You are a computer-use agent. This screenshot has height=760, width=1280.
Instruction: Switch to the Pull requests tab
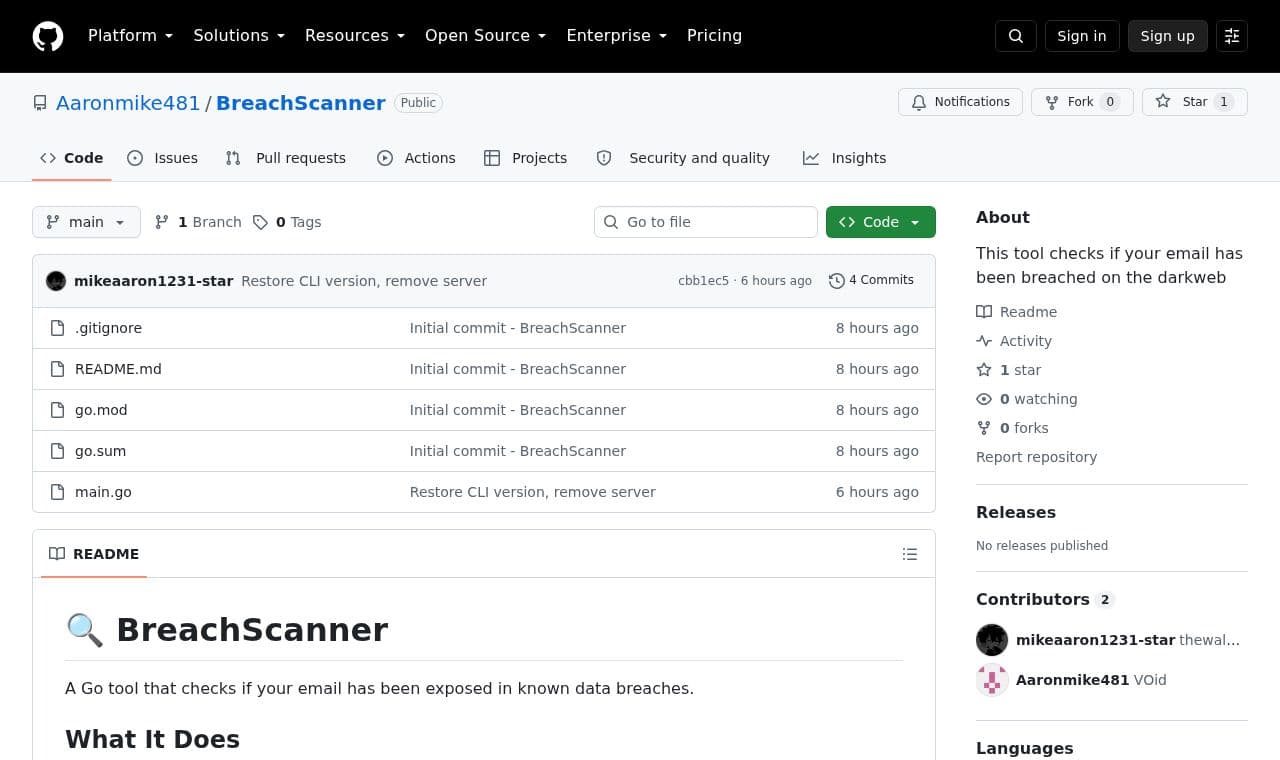click(286, 158)
